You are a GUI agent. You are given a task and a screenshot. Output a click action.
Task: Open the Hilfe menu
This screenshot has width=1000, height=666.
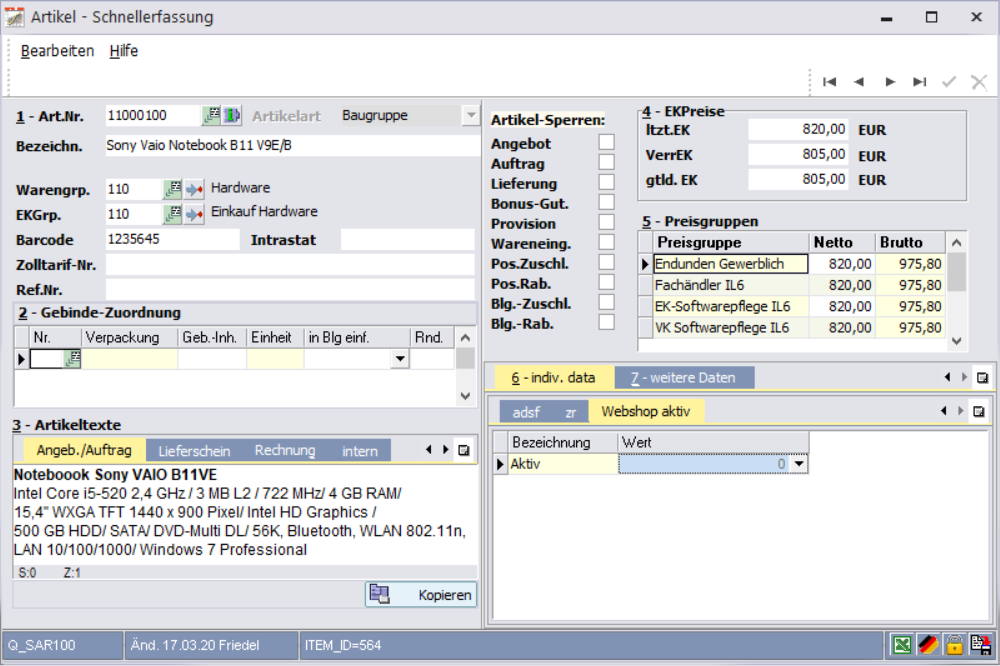click(x=124, y=51)
